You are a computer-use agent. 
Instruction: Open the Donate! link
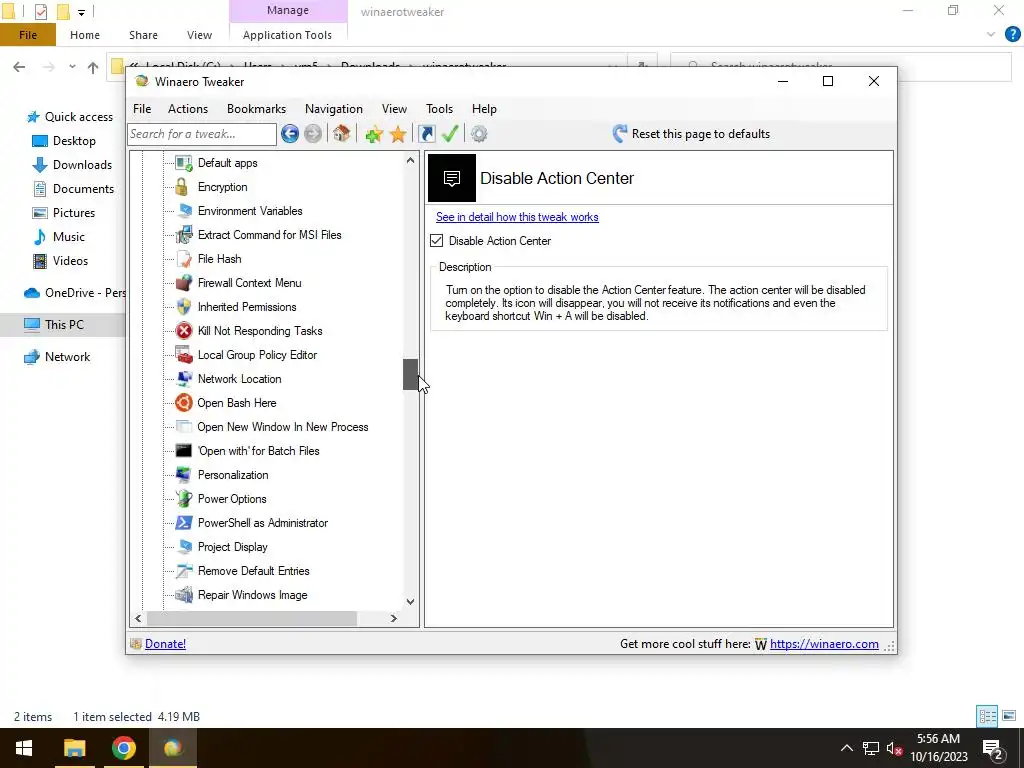[x=165, y=644]
